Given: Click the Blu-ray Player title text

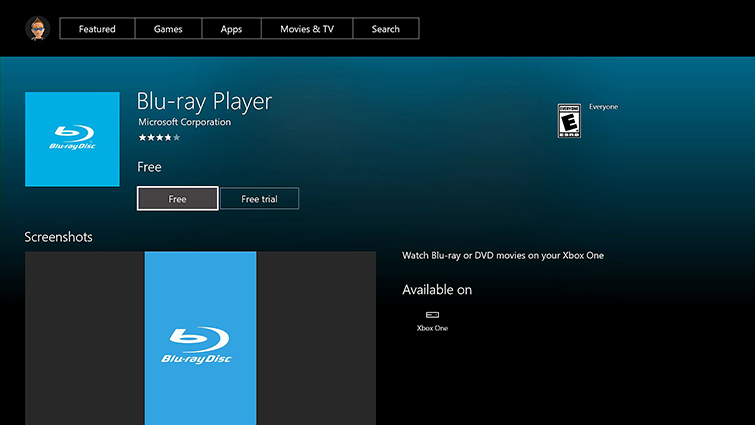Looking at the screenshot, I should click(x=204, y=102).
